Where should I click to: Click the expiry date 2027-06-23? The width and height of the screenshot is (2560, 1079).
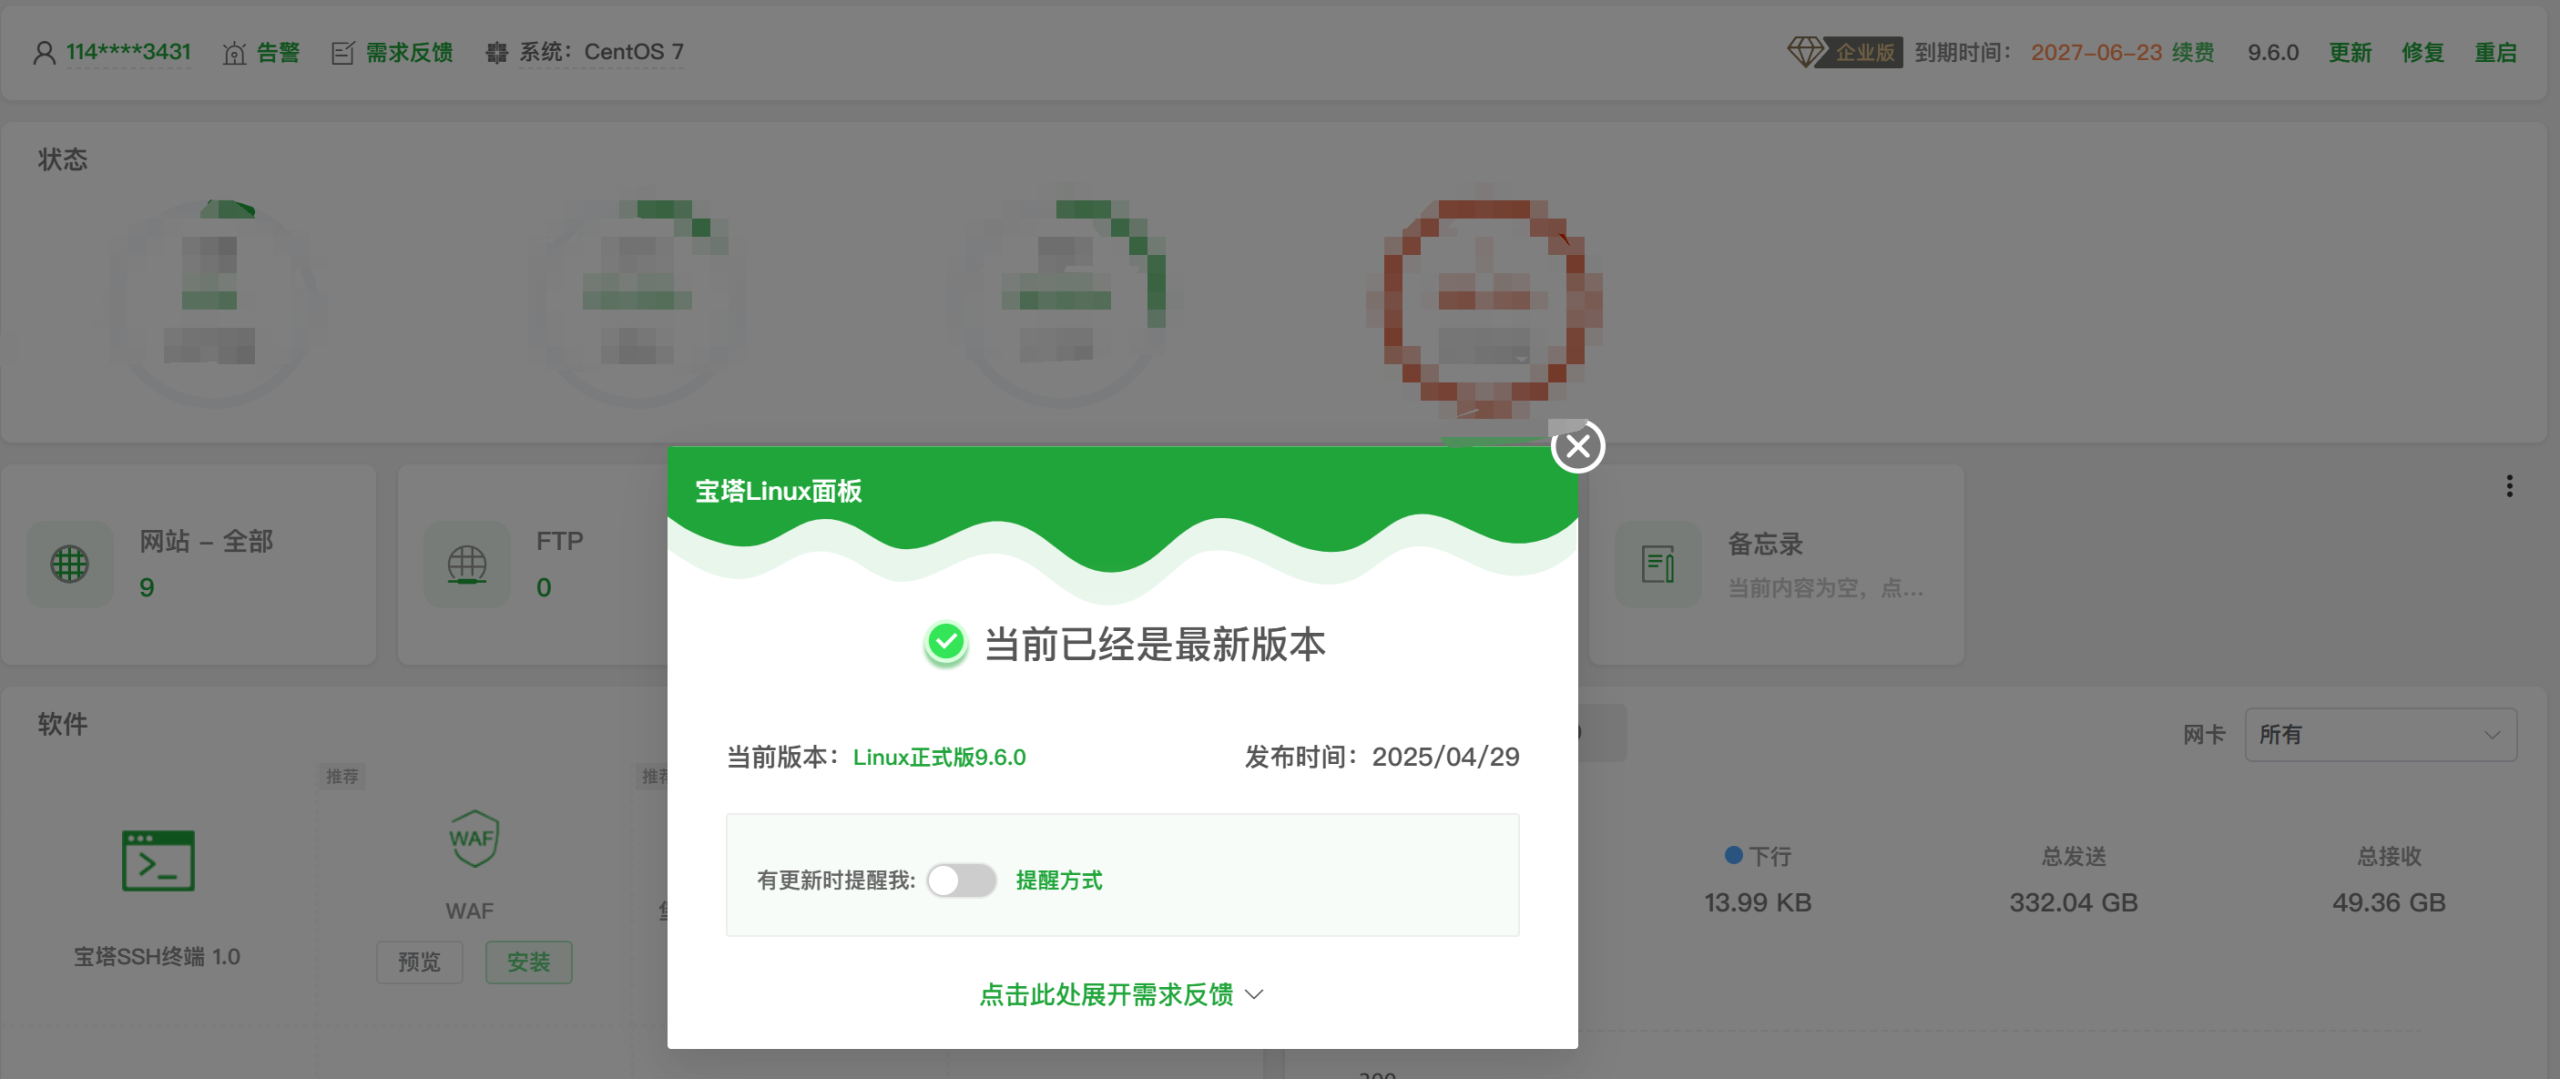(2096, 52)
